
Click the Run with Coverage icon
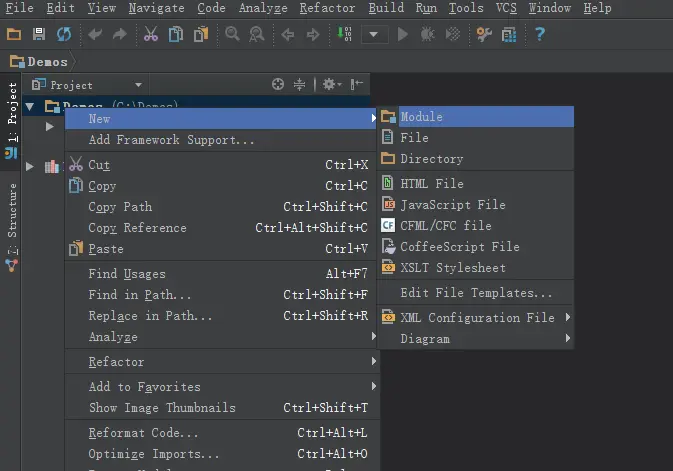pos(452,34)
